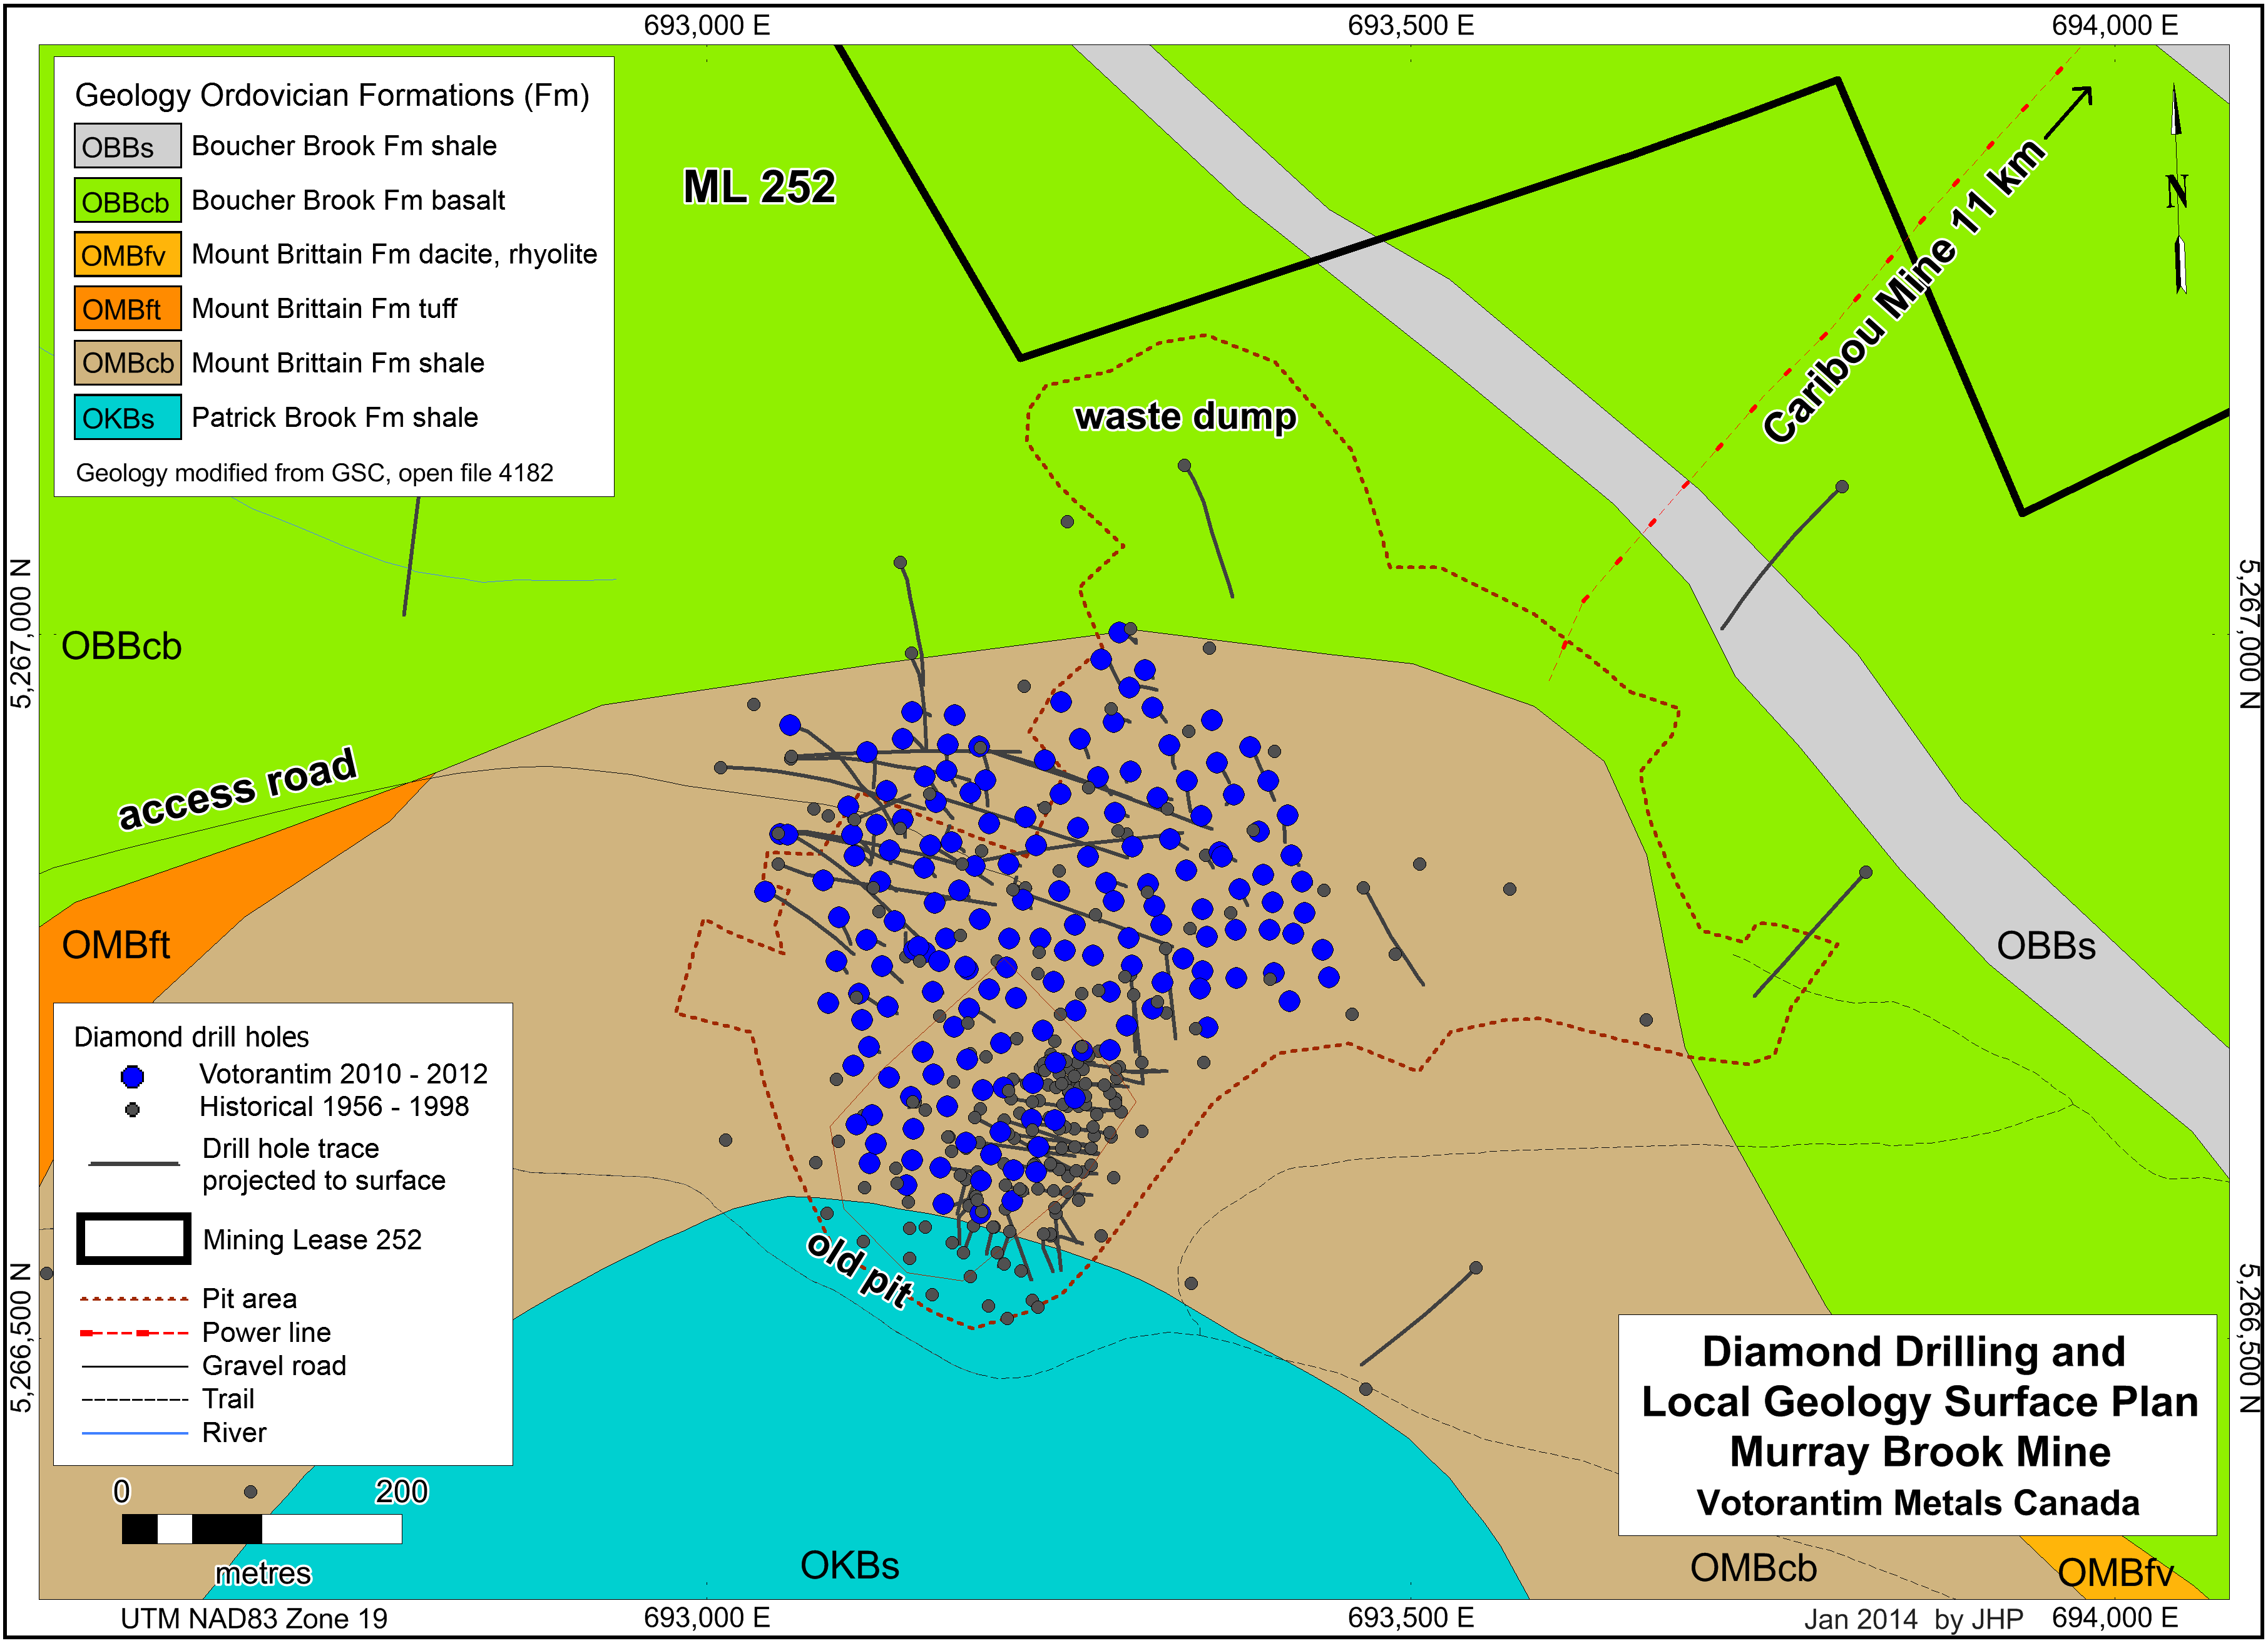Enable the waste dump label
The height and width of the screenshot is (1643, 2268).
coord(1186,418)
